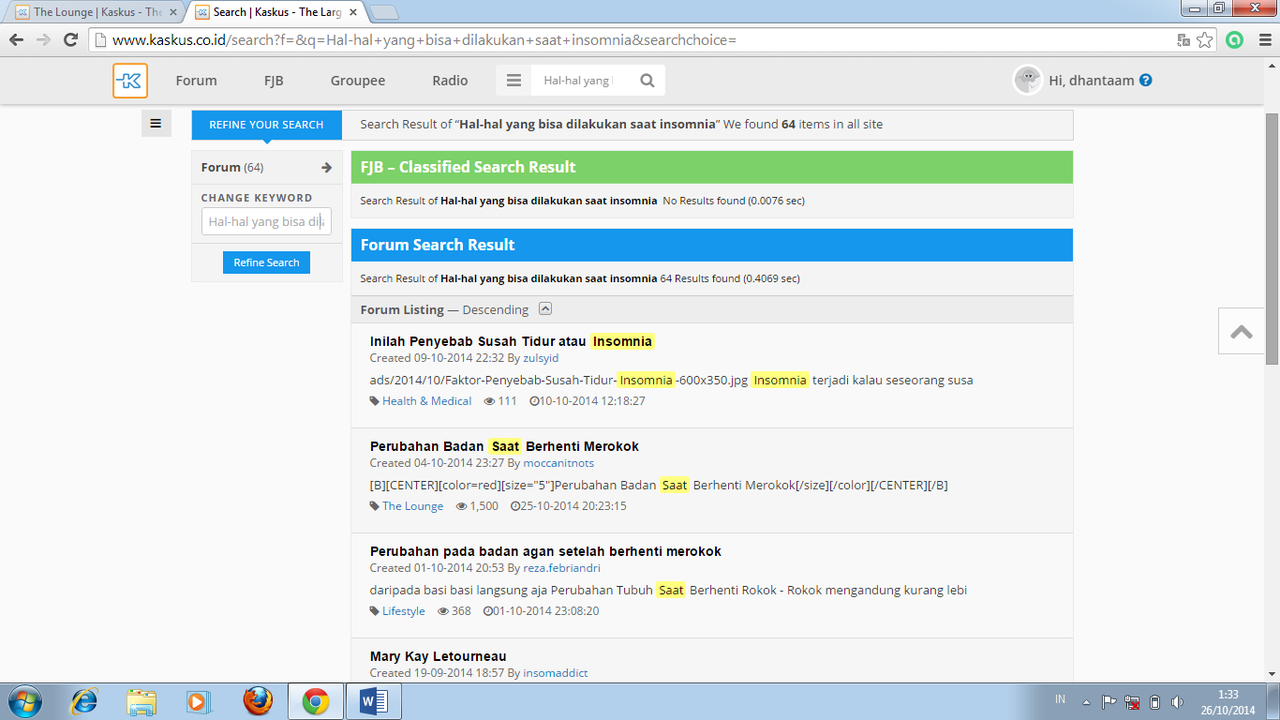Click Hi, dhantaam greeting text
The image size is (1280, 720).
[x=1091, y=81]
